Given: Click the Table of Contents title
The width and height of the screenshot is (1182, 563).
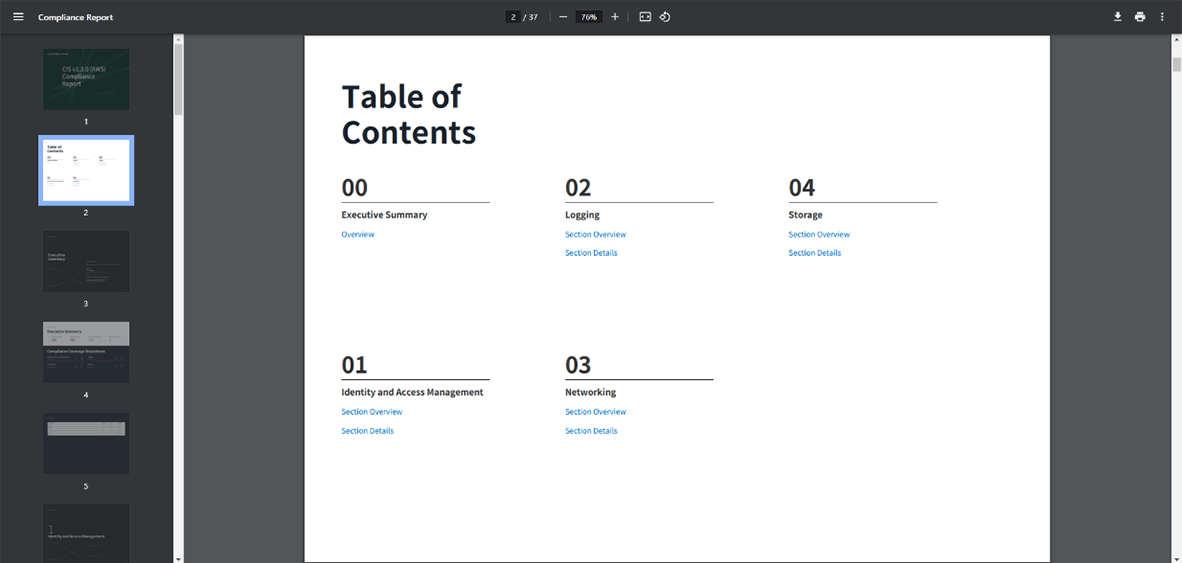Looking at the screenshot, I should (409, 115).
